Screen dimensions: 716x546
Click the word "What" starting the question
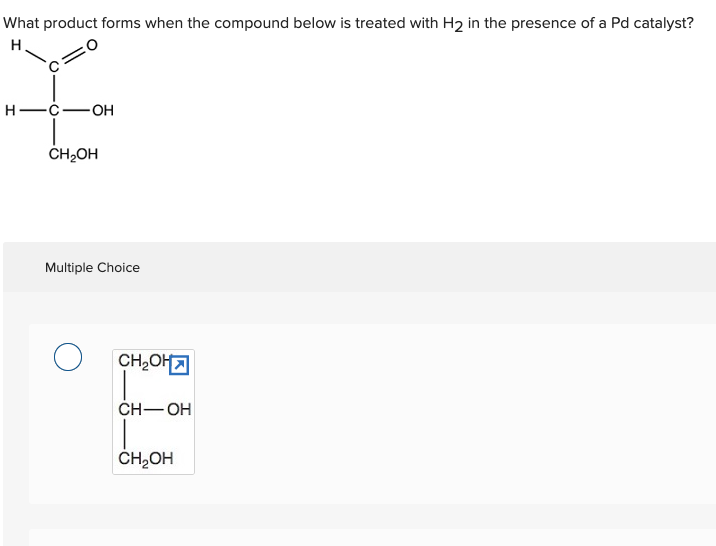point(21,23)
